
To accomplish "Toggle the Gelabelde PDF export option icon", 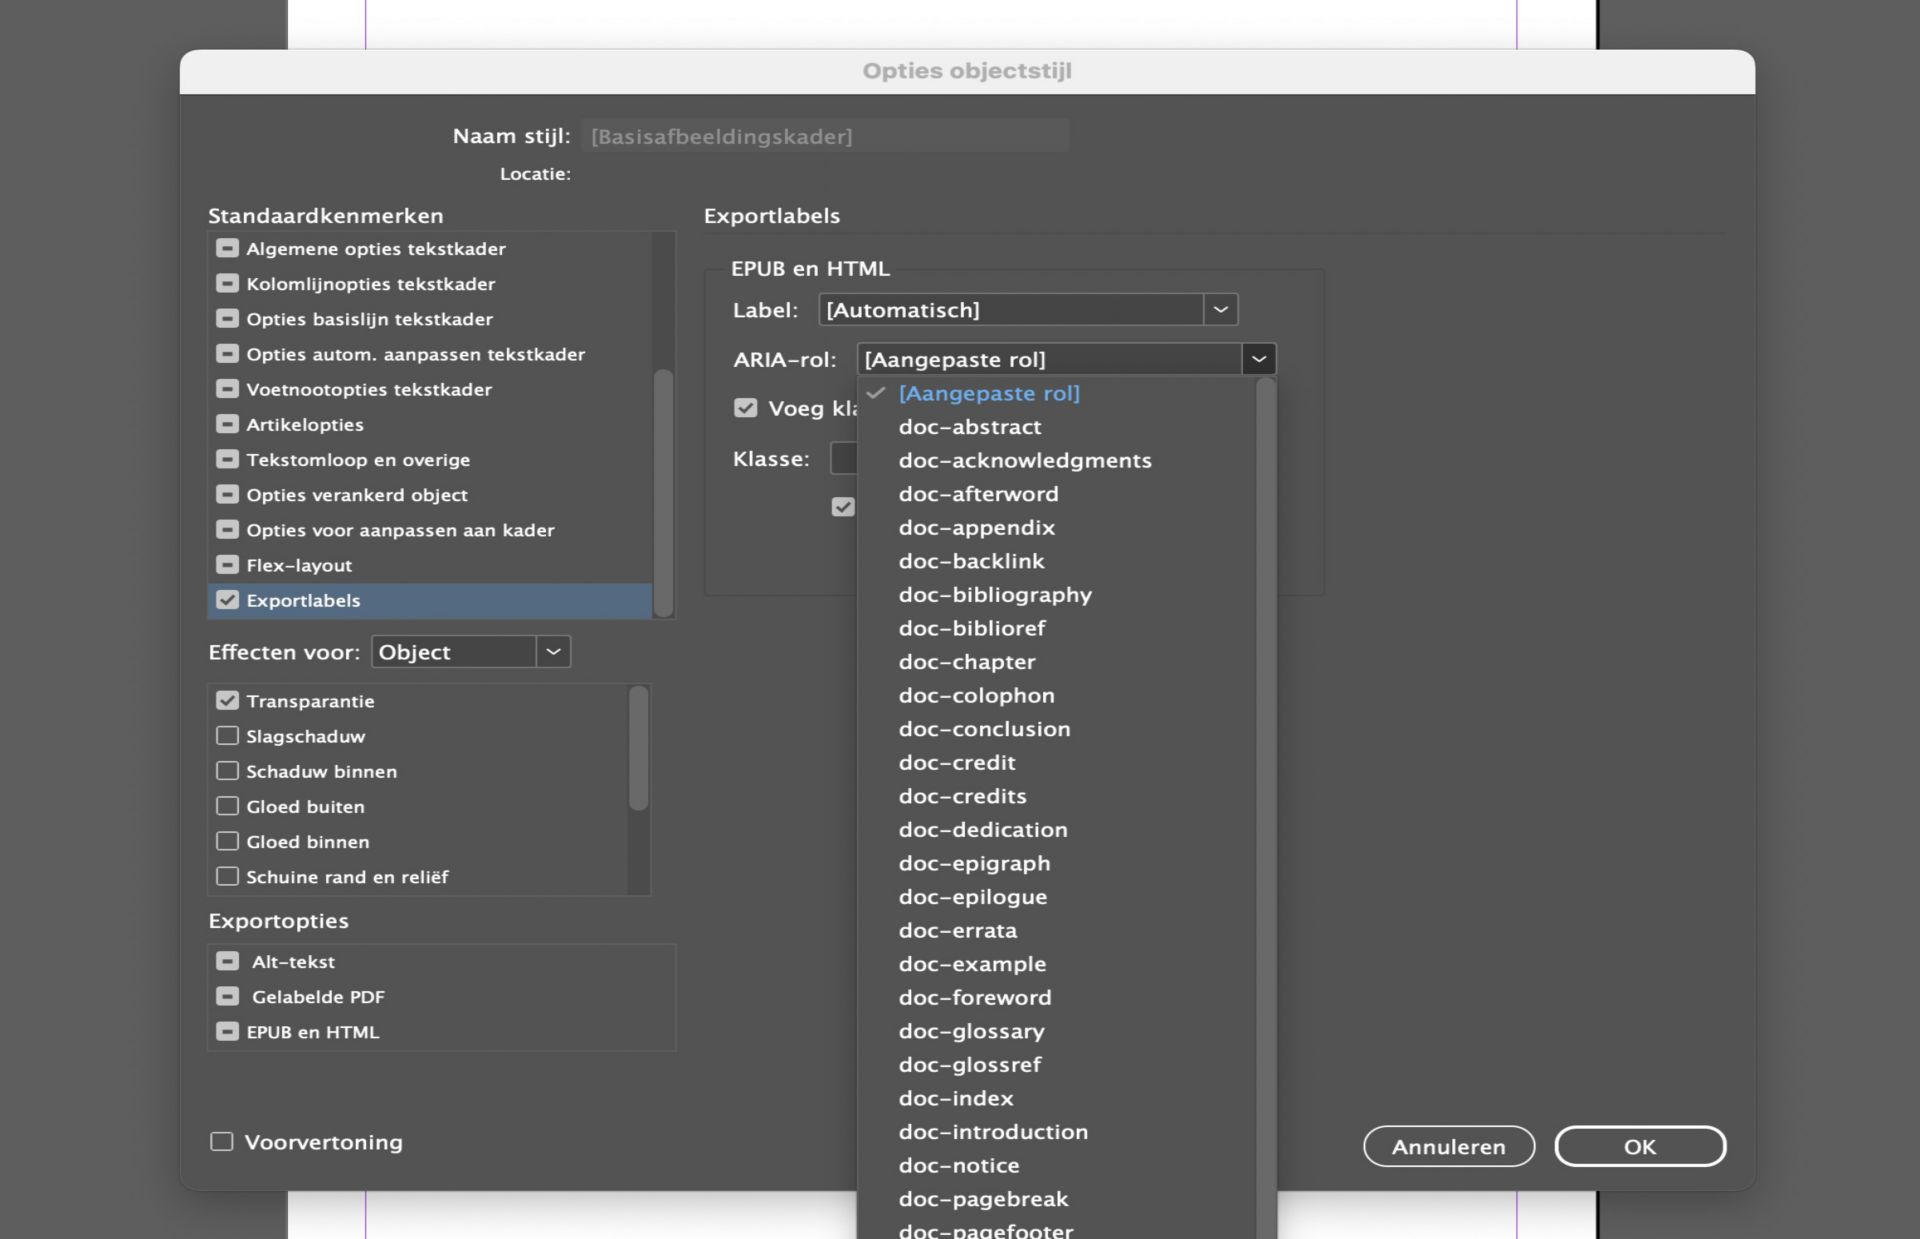I will click(x=227, y=996).
